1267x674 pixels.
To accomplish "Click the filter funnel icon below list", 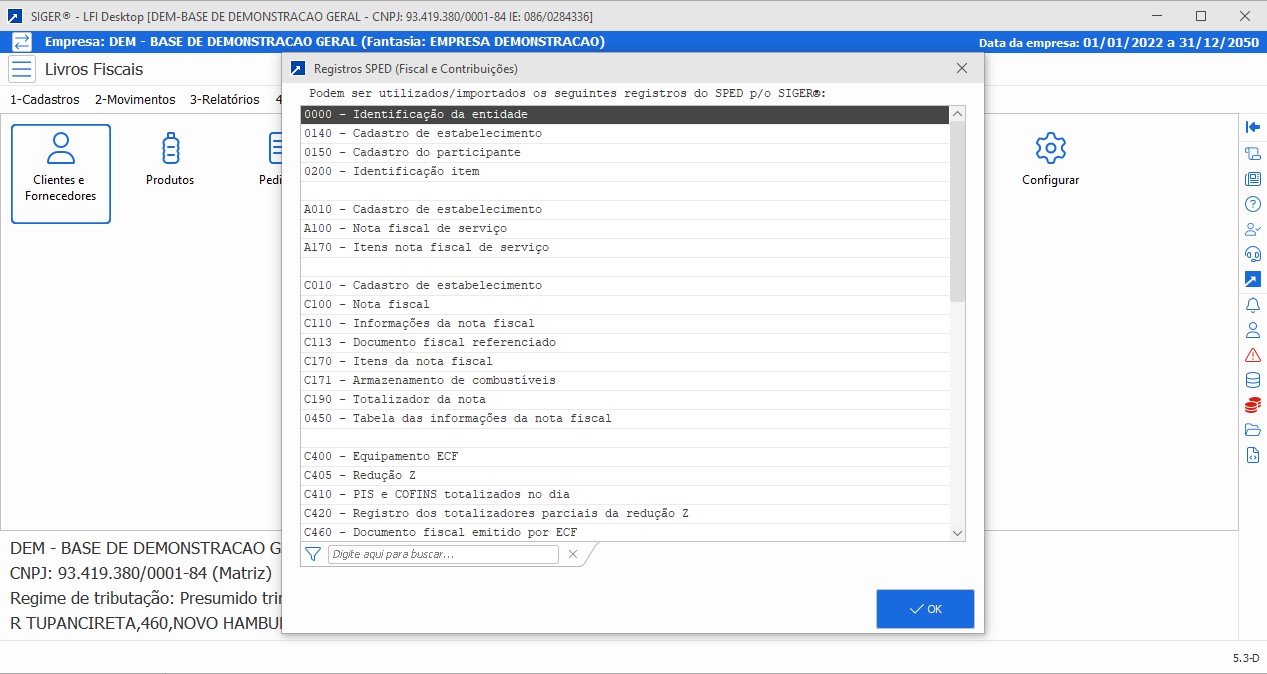I will point(313,554).
